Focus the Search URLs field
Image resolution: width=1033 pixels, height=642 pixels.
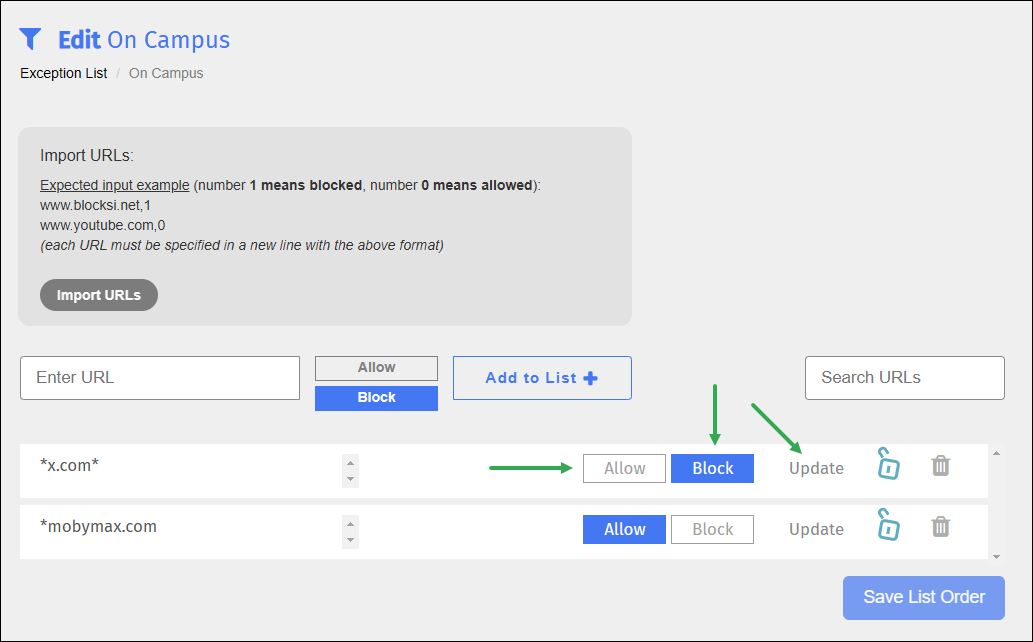coord(905,378)
